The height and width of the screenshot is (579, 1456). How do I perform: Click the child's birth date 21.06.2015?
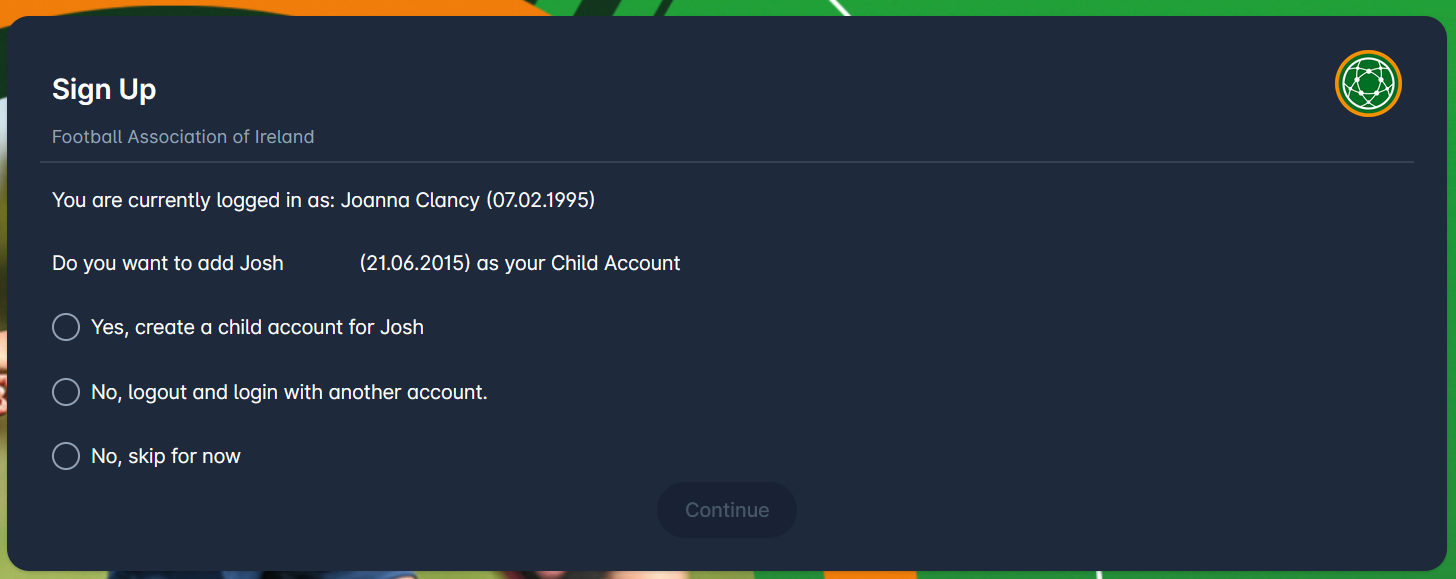click(x=415, y=263)
